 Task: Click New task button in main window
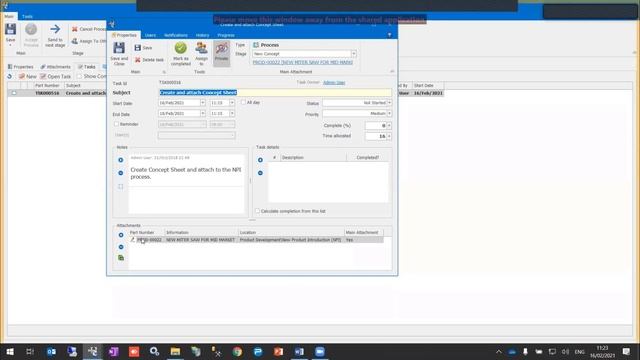27,76
